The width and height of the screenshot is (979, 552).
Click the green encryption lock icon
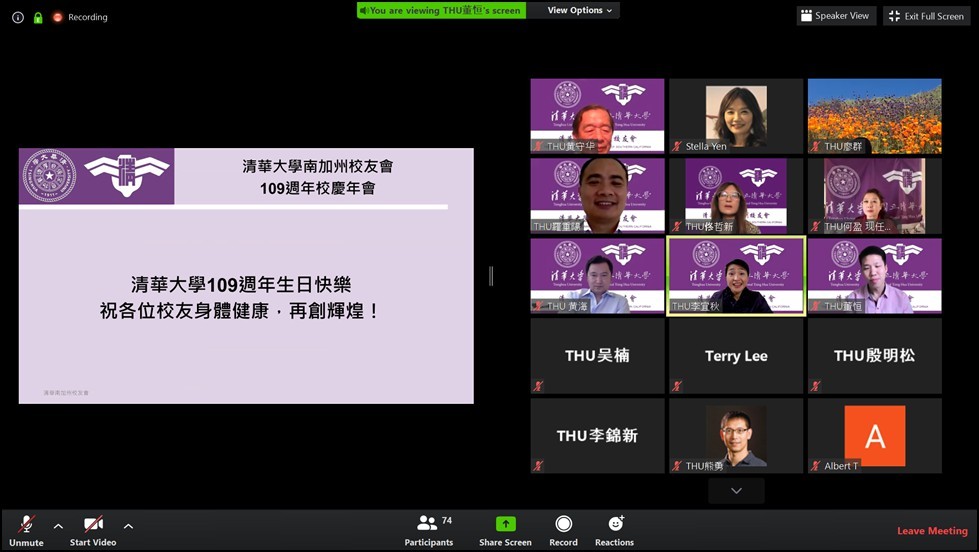(x=38, y=17)
